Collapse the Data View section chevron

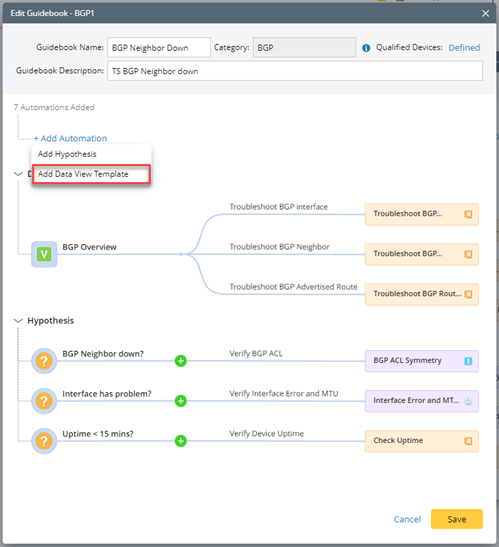[x=18, y=174]
